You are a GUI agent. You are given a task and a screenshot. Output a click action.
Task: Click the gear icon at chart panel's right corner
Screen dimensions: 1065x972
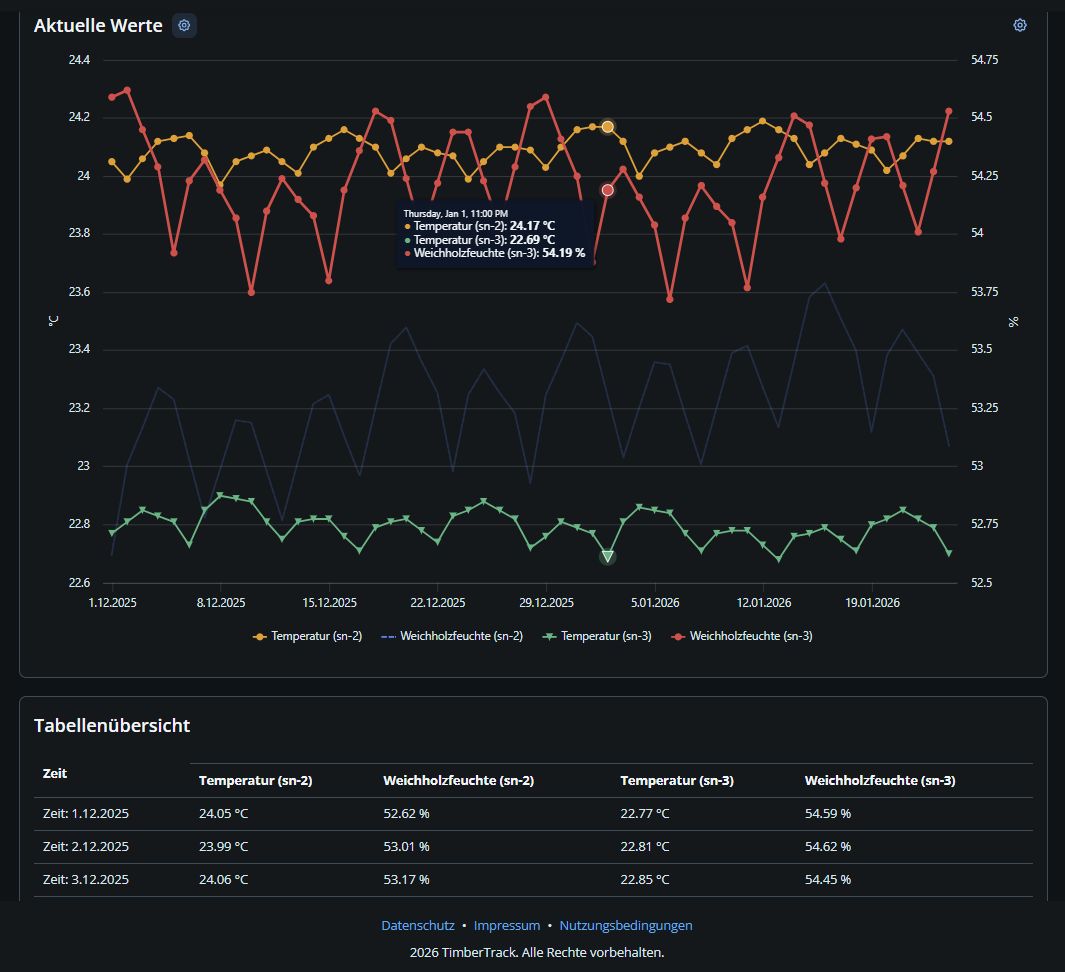pyautogui.click(x=1019, y=26)
